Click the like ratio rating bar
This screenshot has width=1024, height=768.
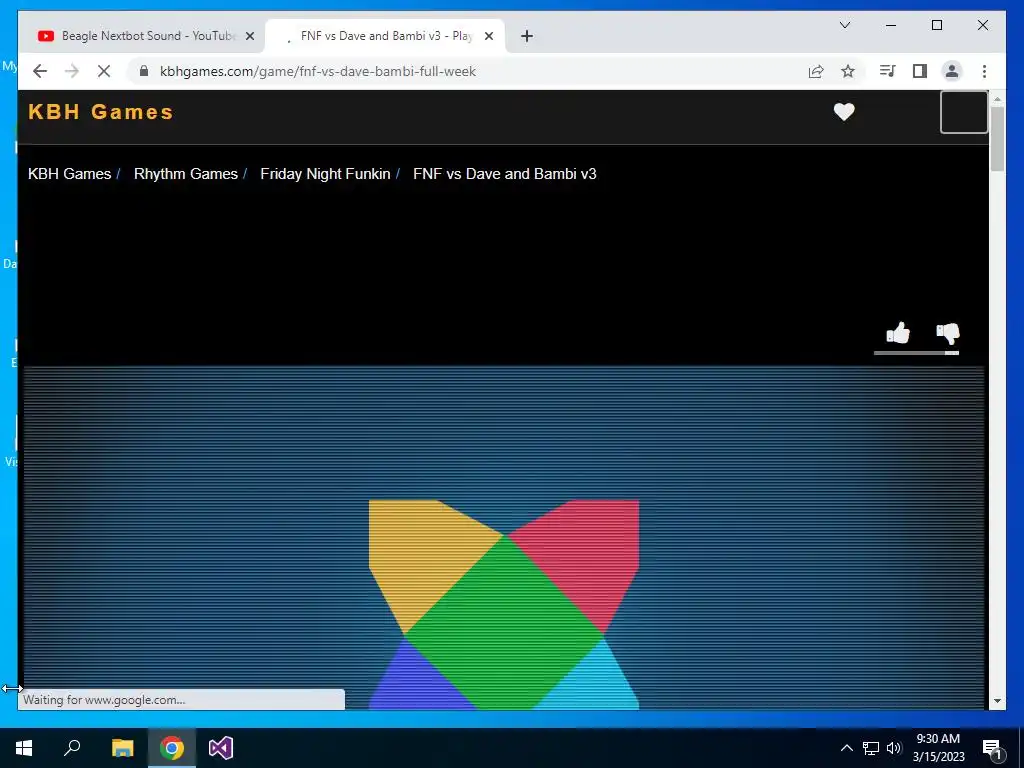click(916, 353)
